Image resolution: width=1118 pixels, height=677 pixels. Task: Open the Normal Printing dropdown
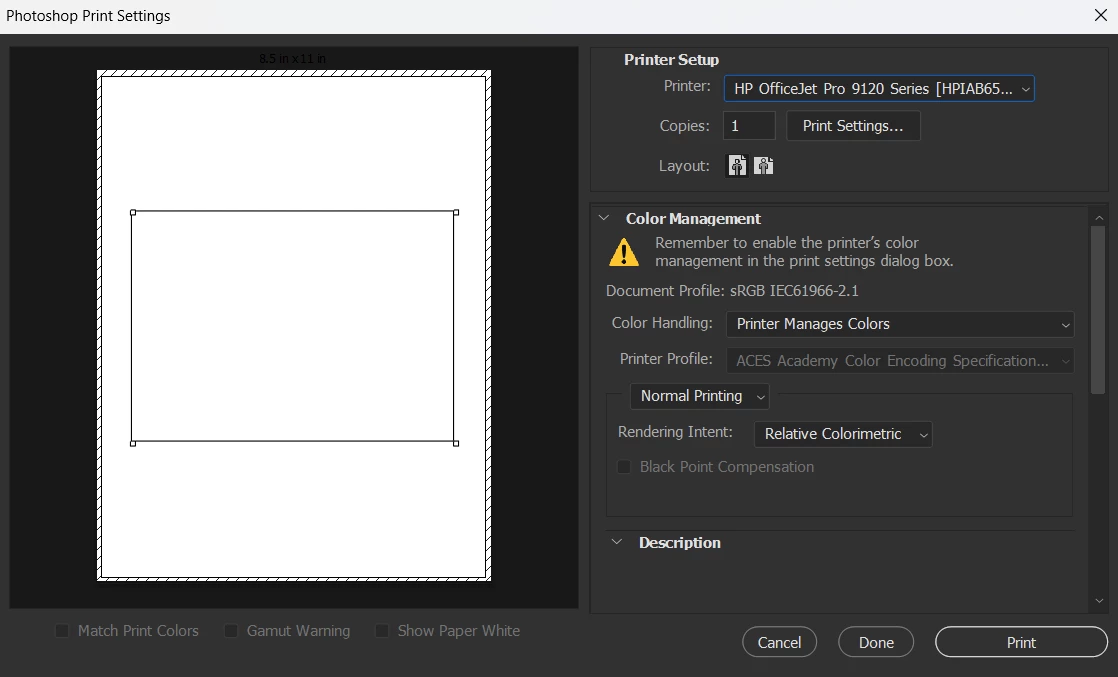[699, 396]
